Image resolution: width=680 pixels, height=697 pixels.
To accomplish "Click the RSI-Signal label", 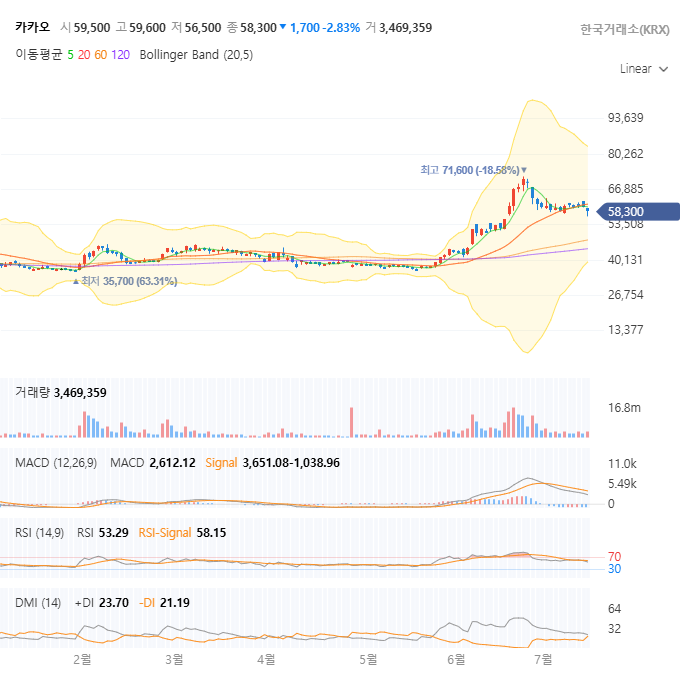I will 165,533.
